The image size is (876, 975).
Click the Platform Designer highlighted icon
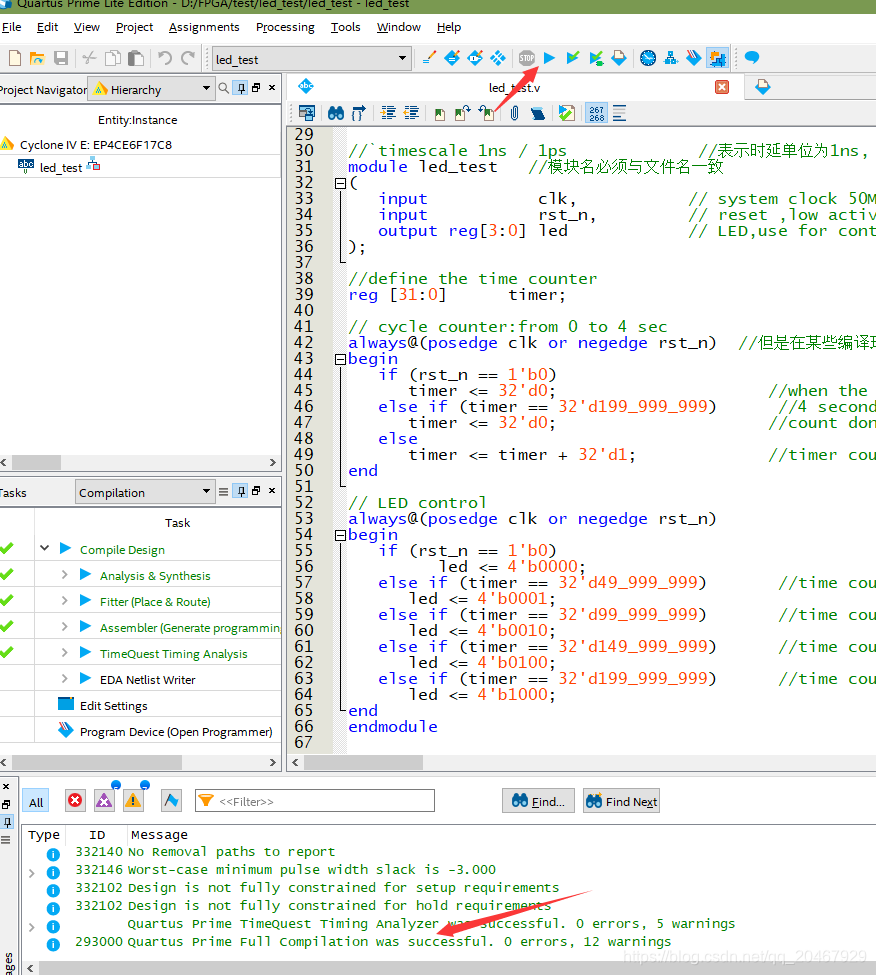click(x=717, y=58)
